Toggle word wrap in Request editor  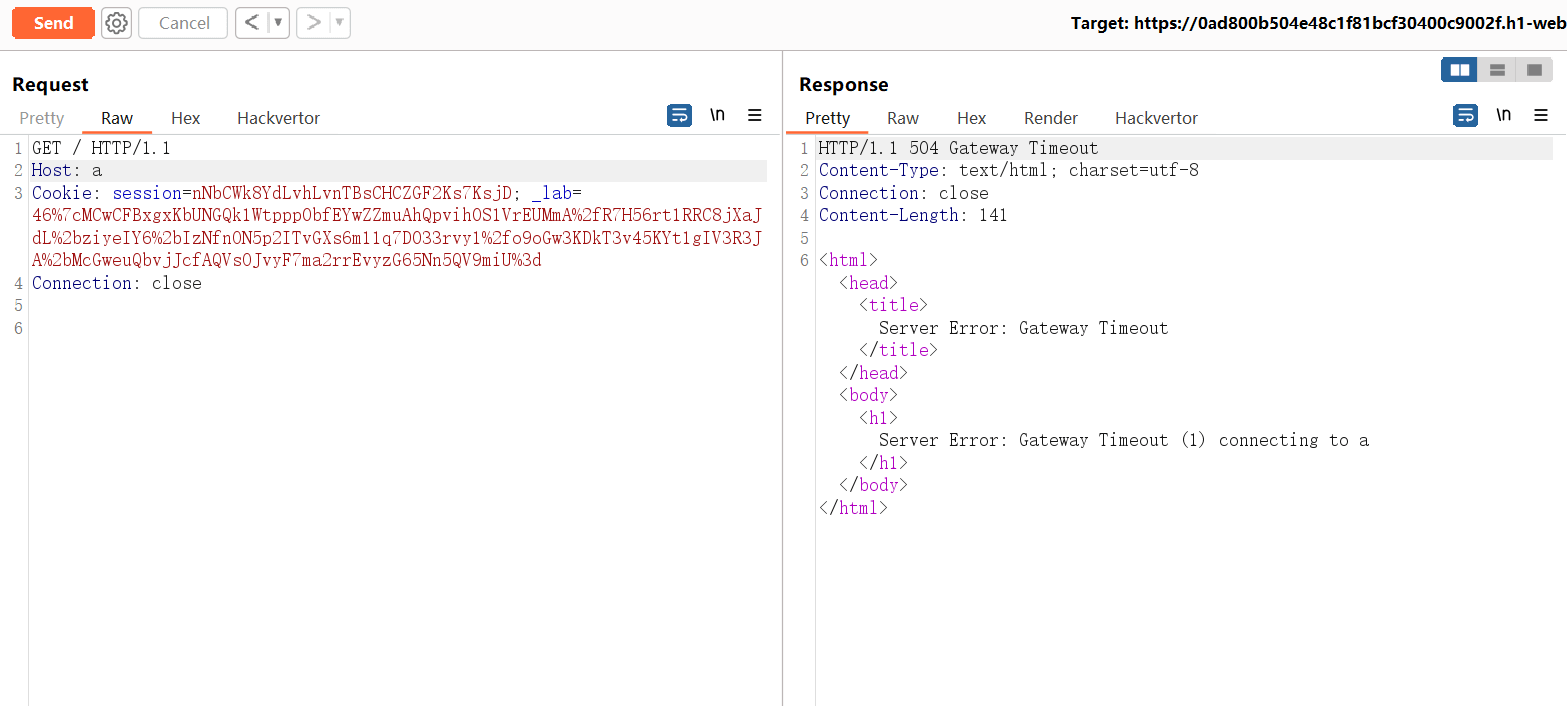coord(679,115)
